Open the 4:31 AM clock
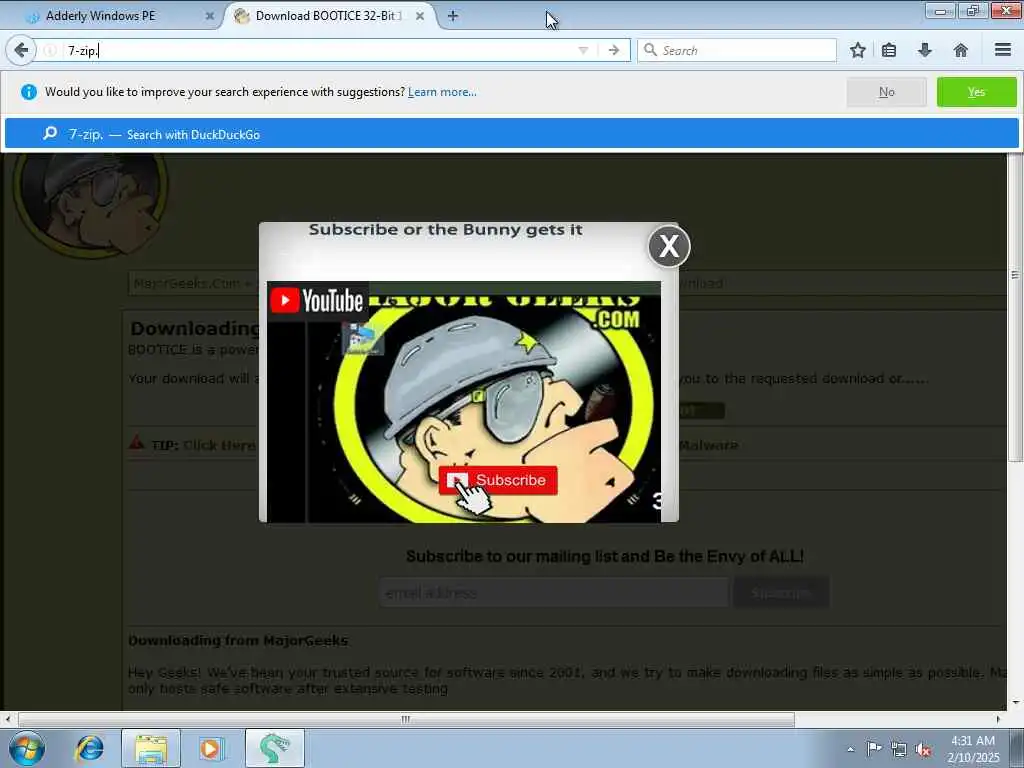The height and width of the screenshot is (768, 1024). (x=973, y=748)
